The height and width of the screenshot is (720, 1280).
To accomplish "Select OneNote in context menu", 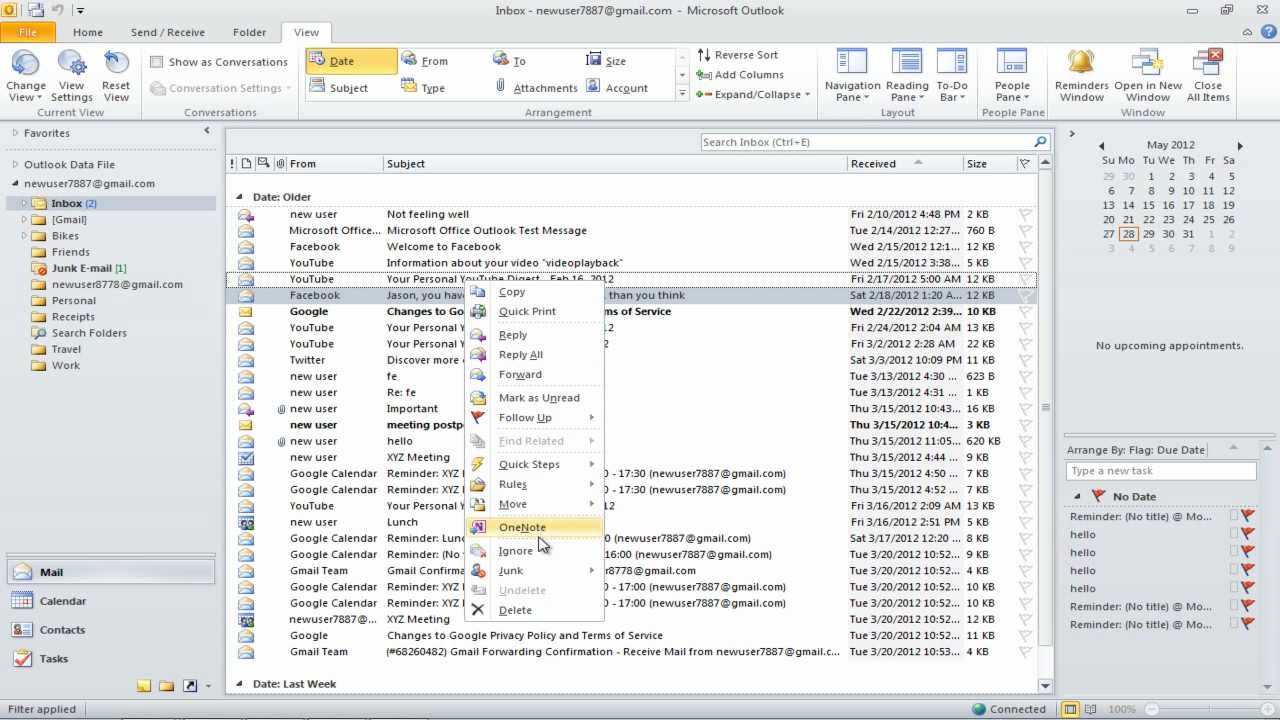I will pos(534,527).
